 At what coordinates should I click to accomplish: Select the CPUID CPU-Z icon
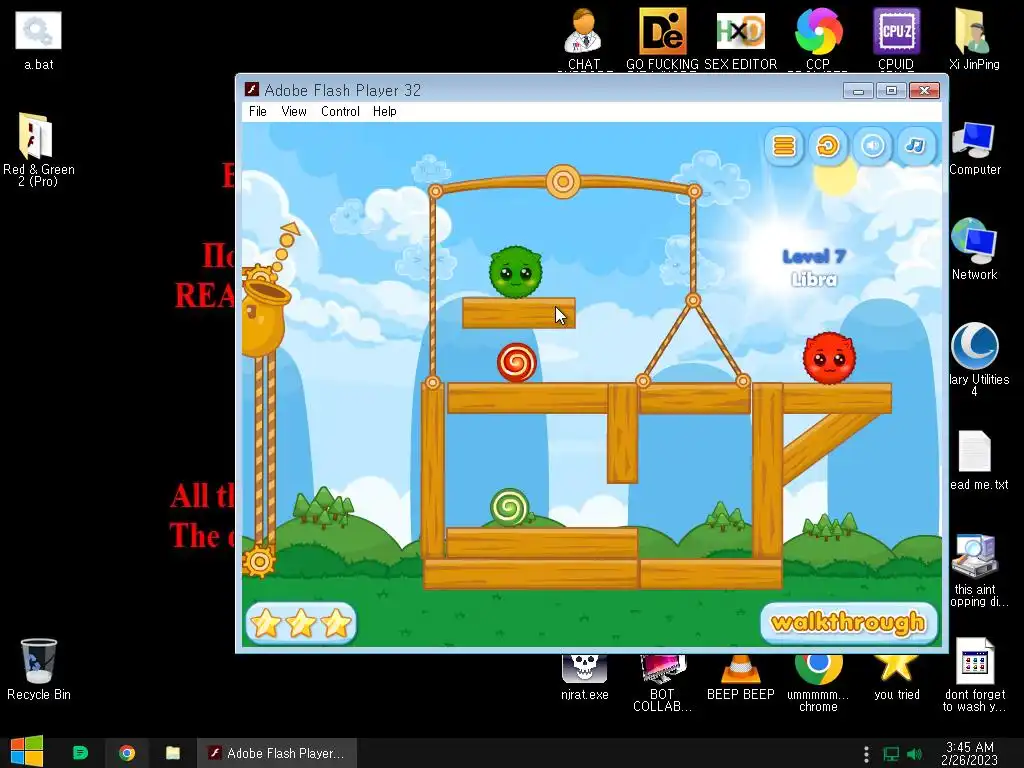(x=896, y=39)
